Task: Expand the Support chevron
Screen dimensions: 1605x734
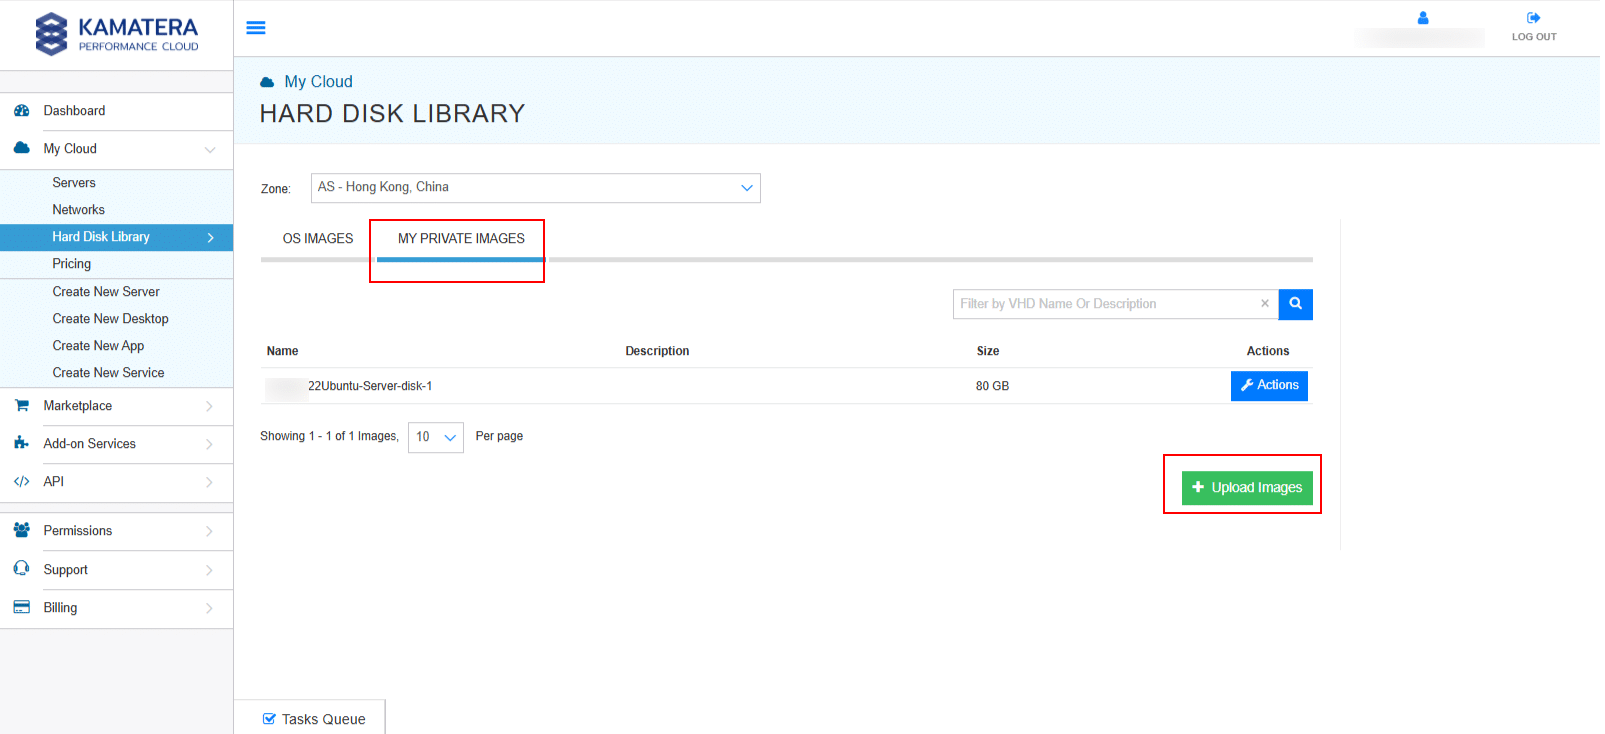Action: click(x=209, y=570)
